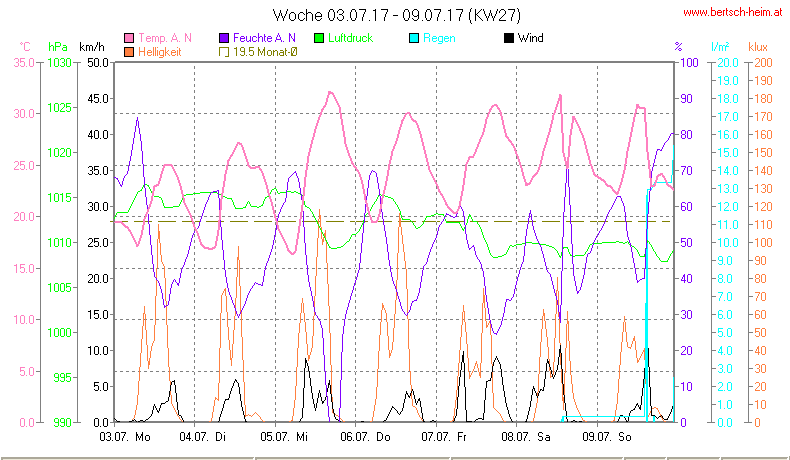Screen dimensions: 790x460
Task: Select the °C axis unit label
Action: (24, 47)
